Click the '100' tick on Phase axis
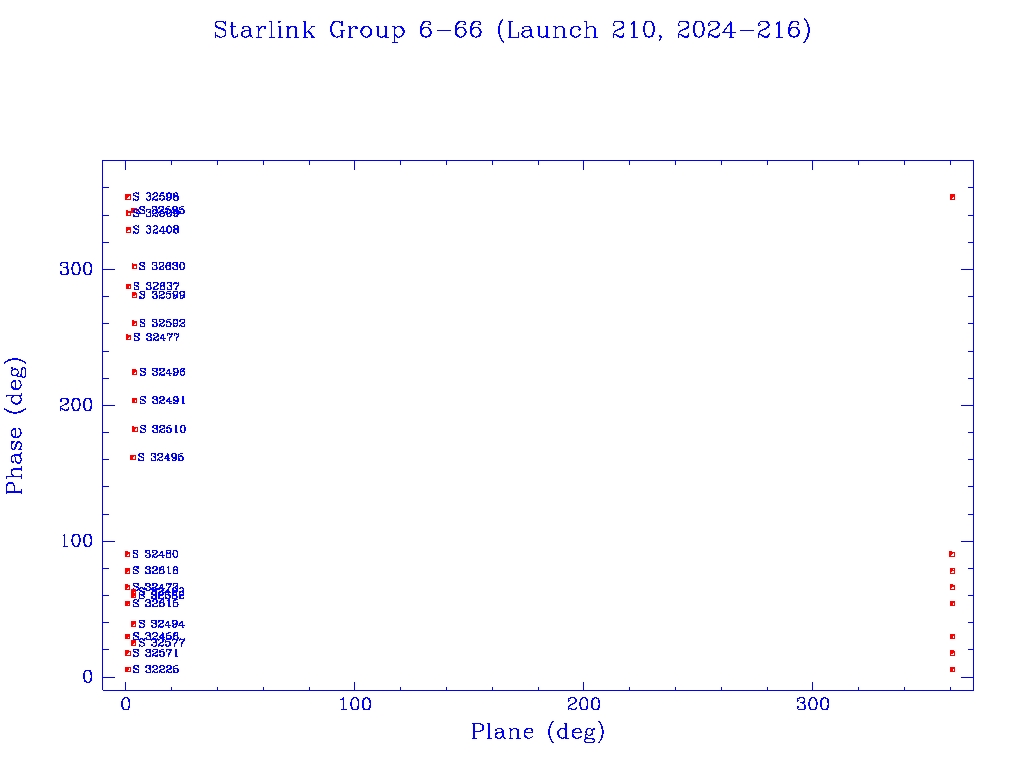The image size is (1024, 768). tap(76, 541)
